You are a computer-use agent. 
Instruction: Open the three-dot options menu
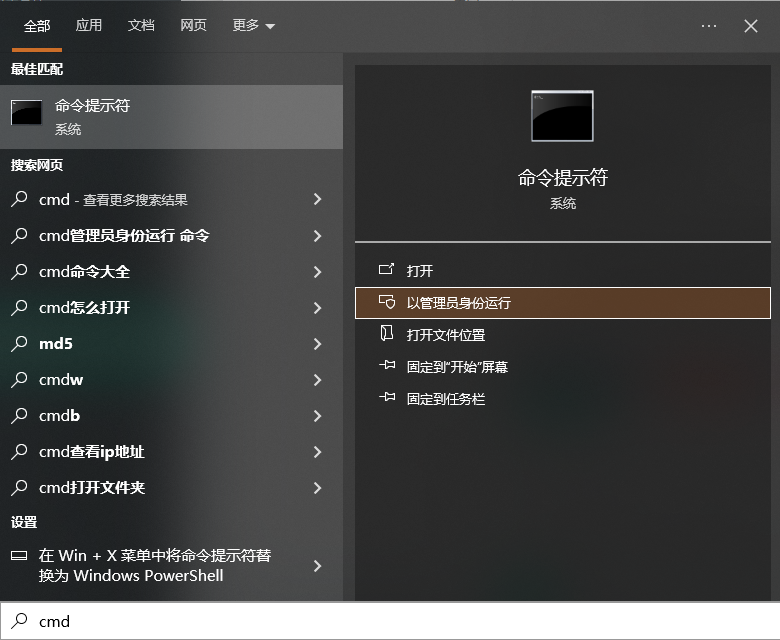pyautogui.click(x=708, y=26)
